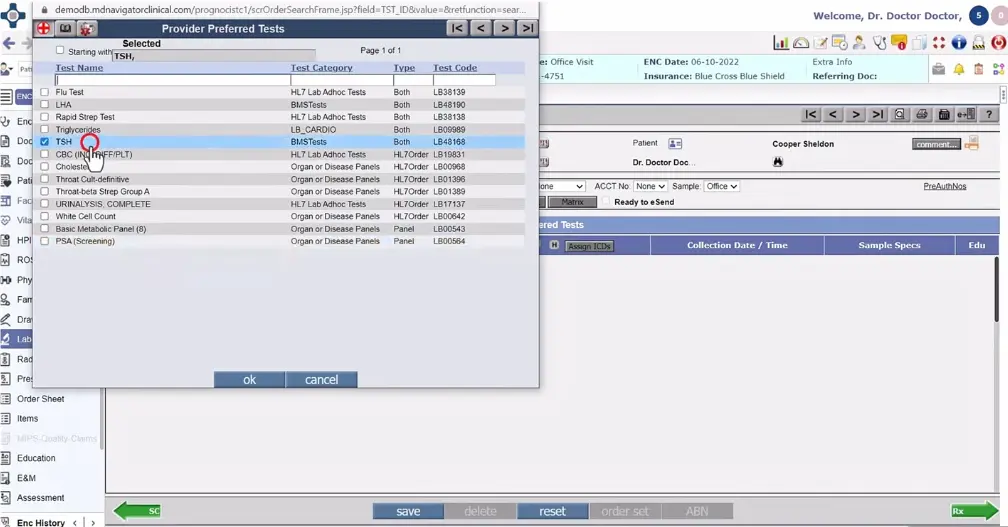This screenshot has width=1008, height=527.
Task: Click the reset button at bottom
Action: point(552,511)
